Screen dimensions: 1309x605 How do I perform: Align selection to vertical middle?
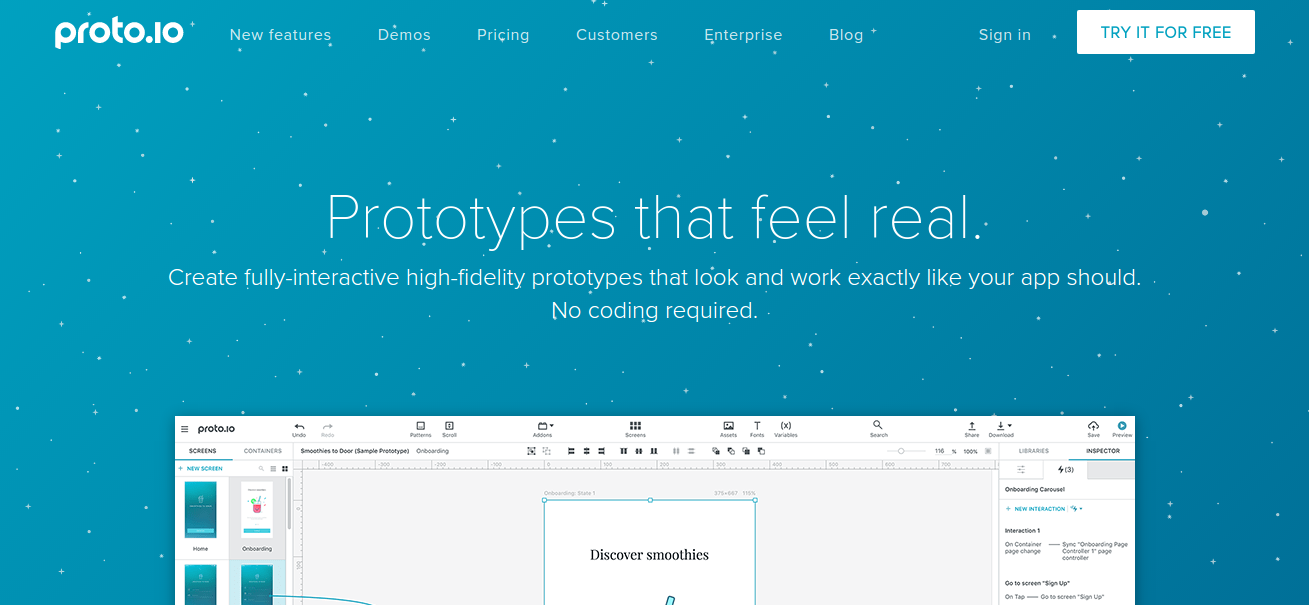639,451
